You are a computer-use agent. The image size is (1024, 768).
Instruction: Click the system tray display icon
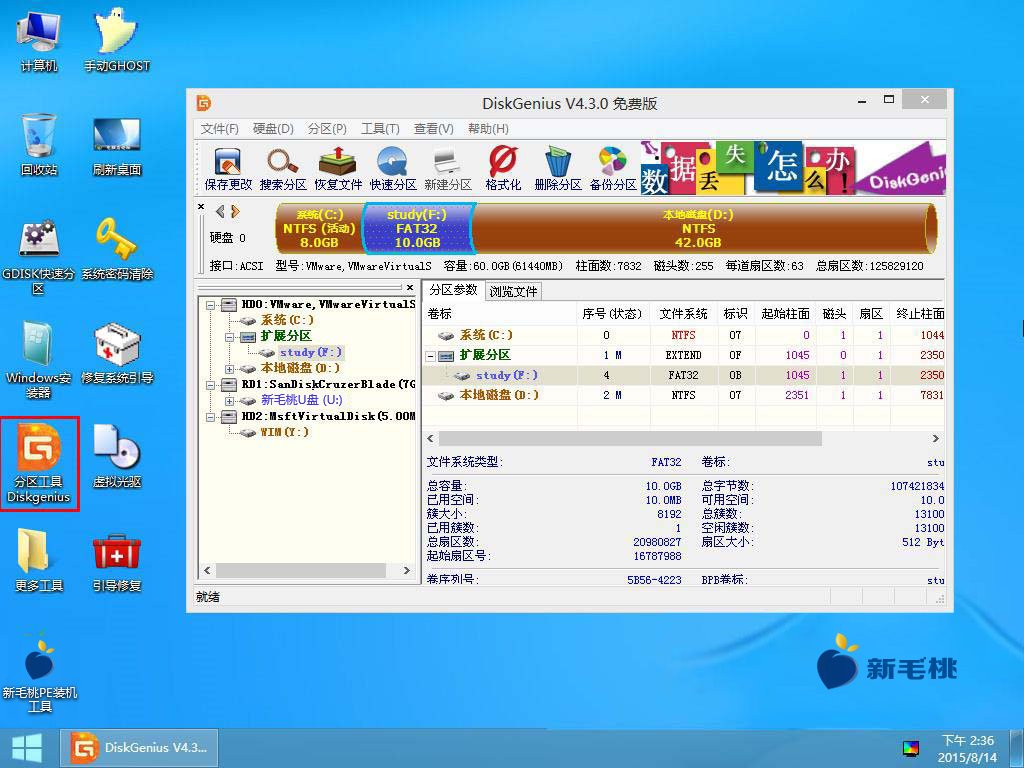(x=910, y=748)
